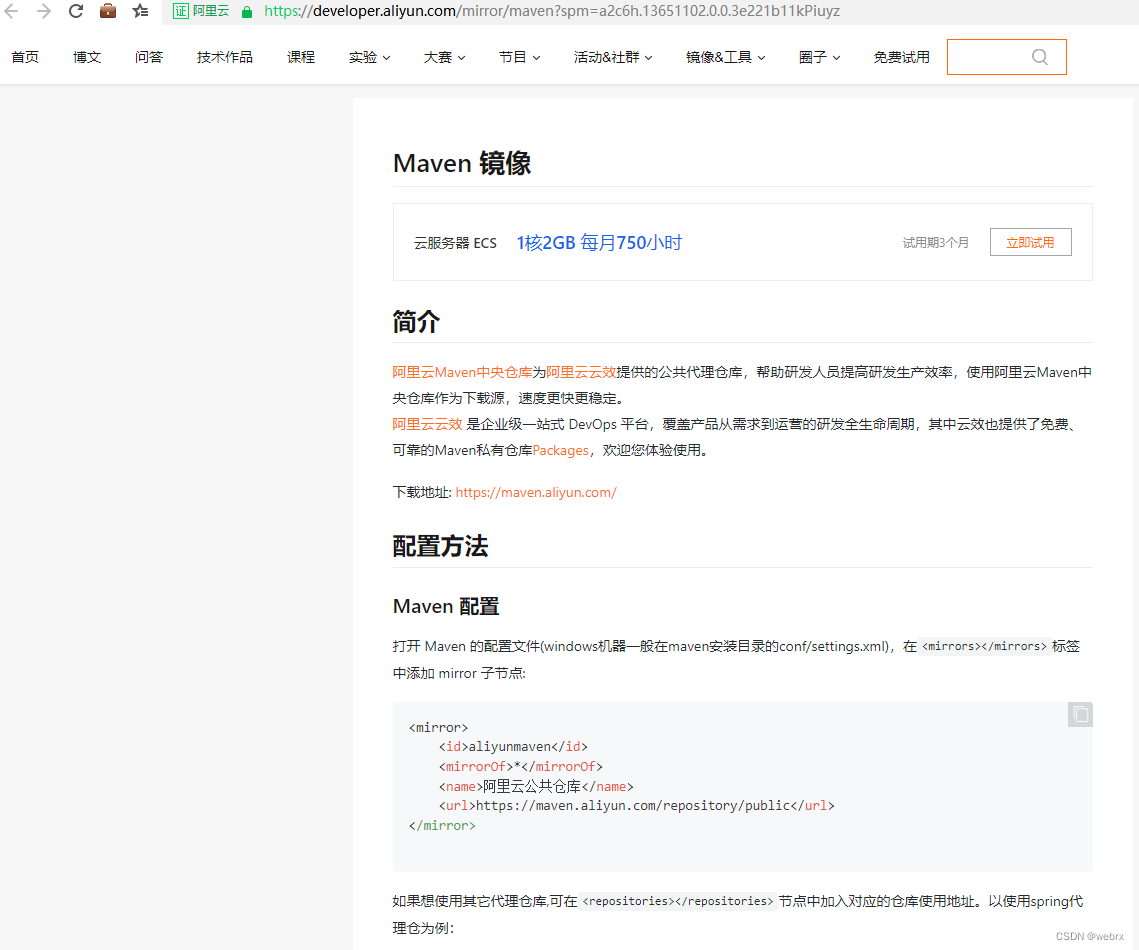Open the 免费试用 navigation item
This screenshot has height=950, width=1139.
901,57
